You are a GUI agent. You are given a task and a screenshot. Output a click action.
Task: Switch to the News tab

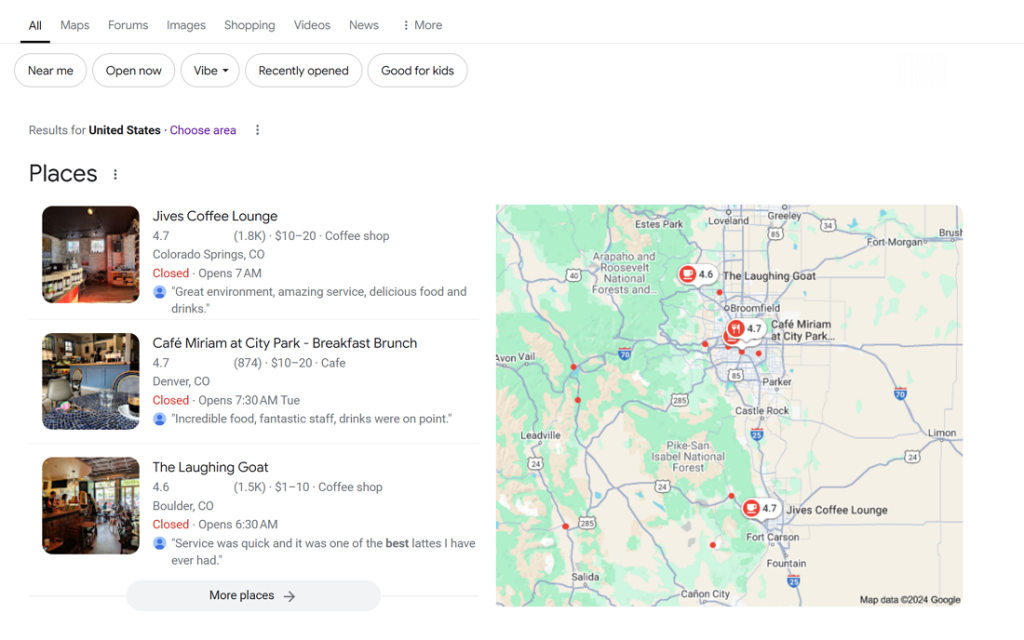[x=363, y=25]
